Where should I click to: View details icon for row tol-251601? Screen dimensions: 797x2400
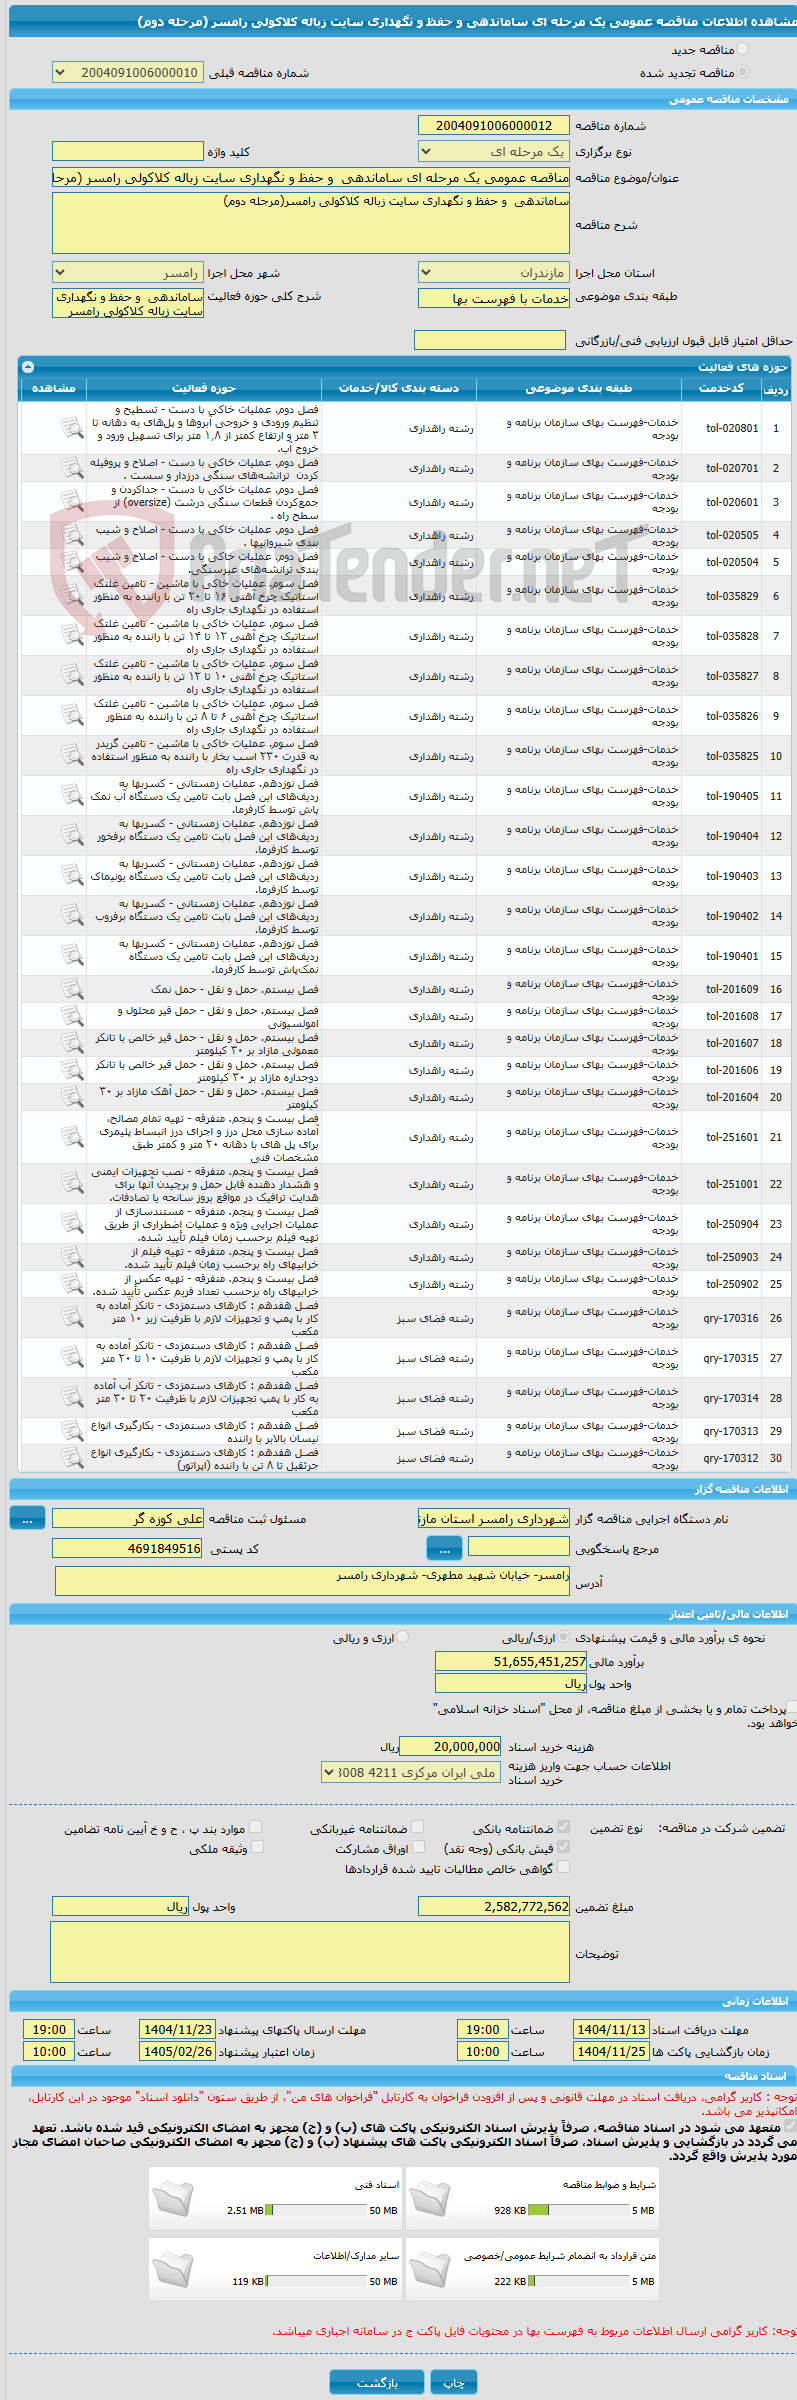72,1137
